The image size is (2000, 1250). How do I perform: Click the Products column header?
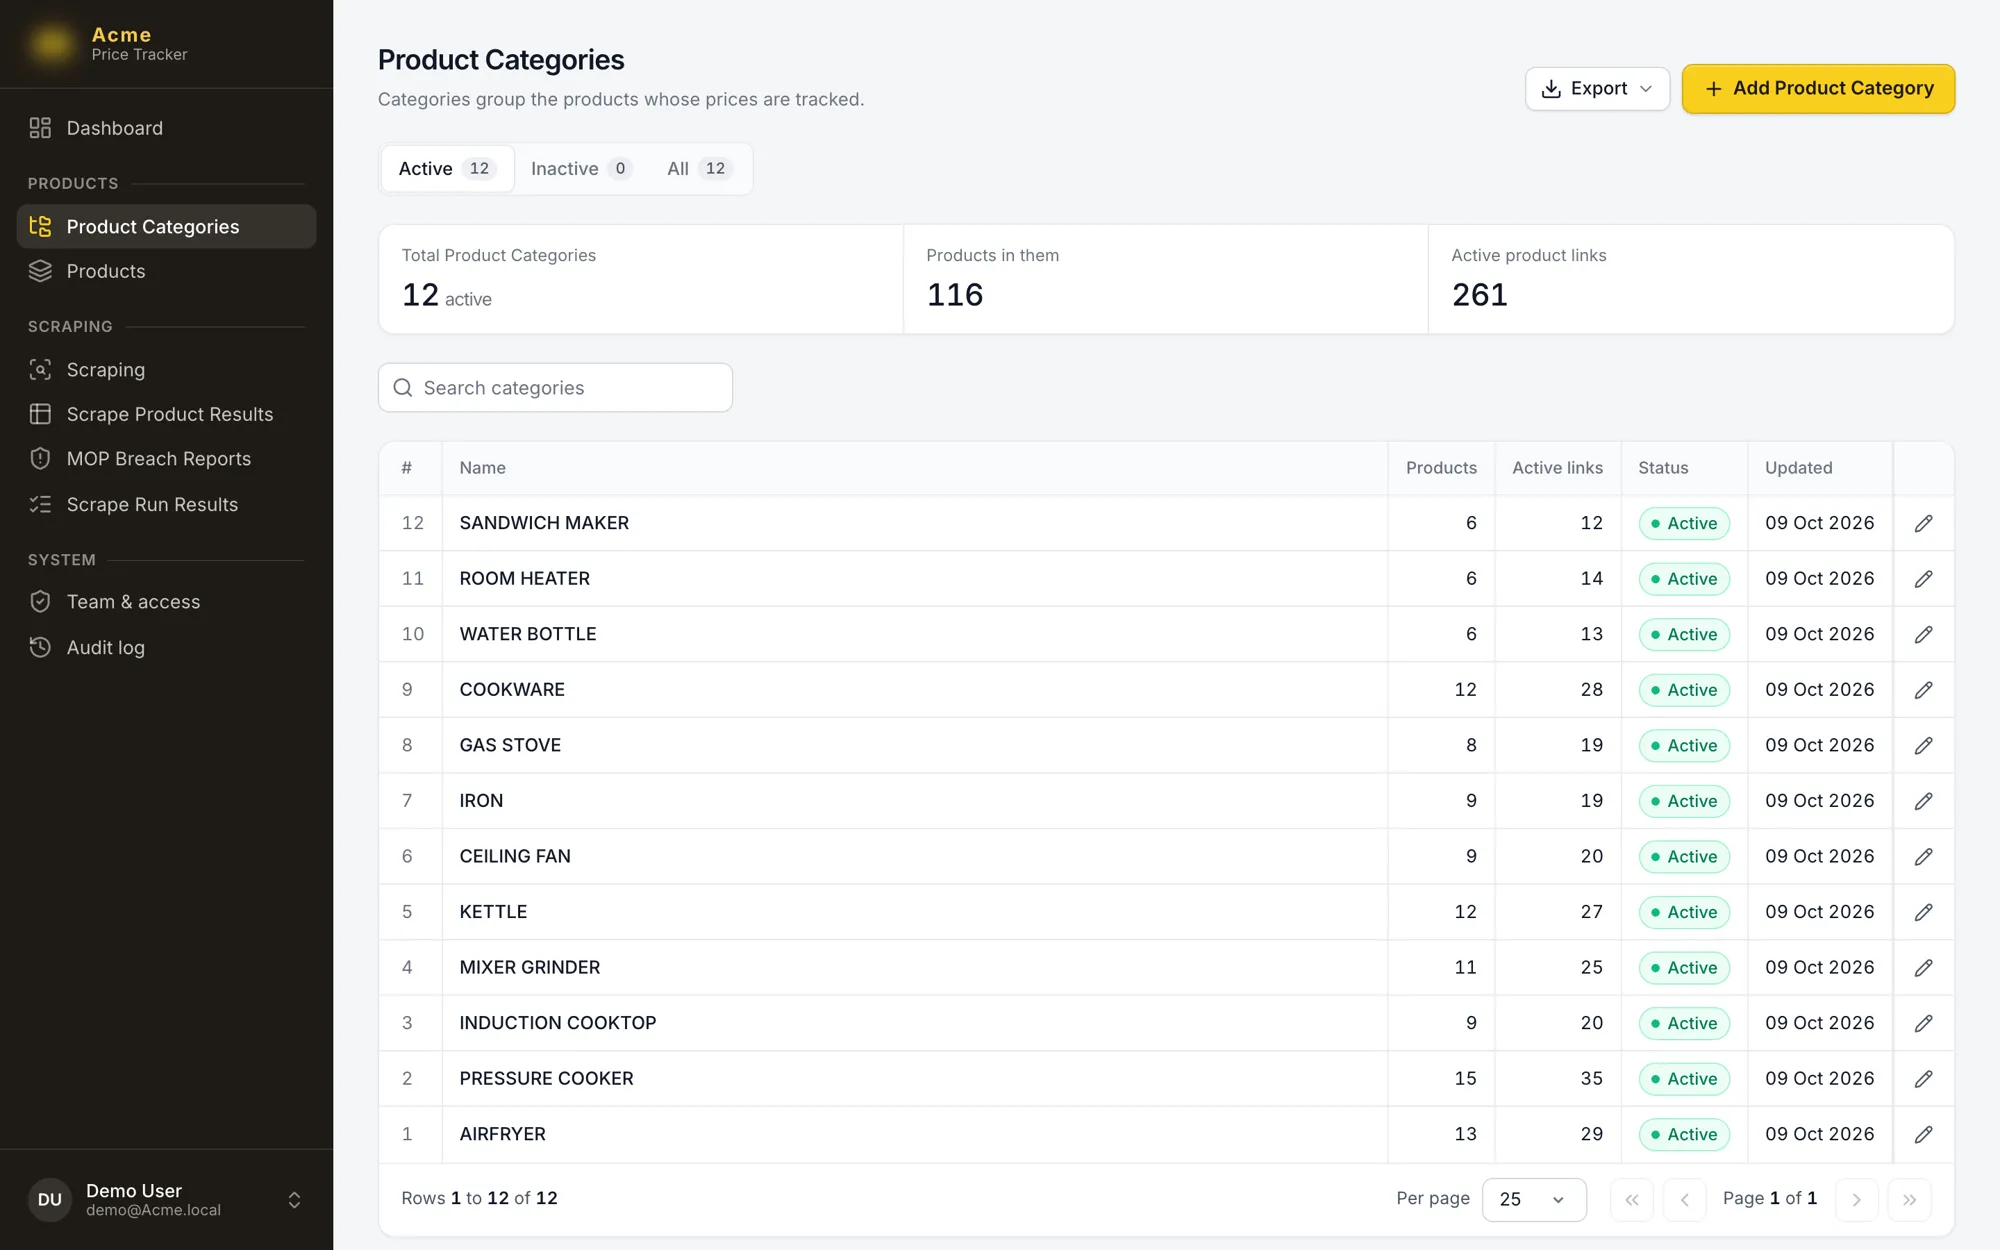pos(1441,468)
